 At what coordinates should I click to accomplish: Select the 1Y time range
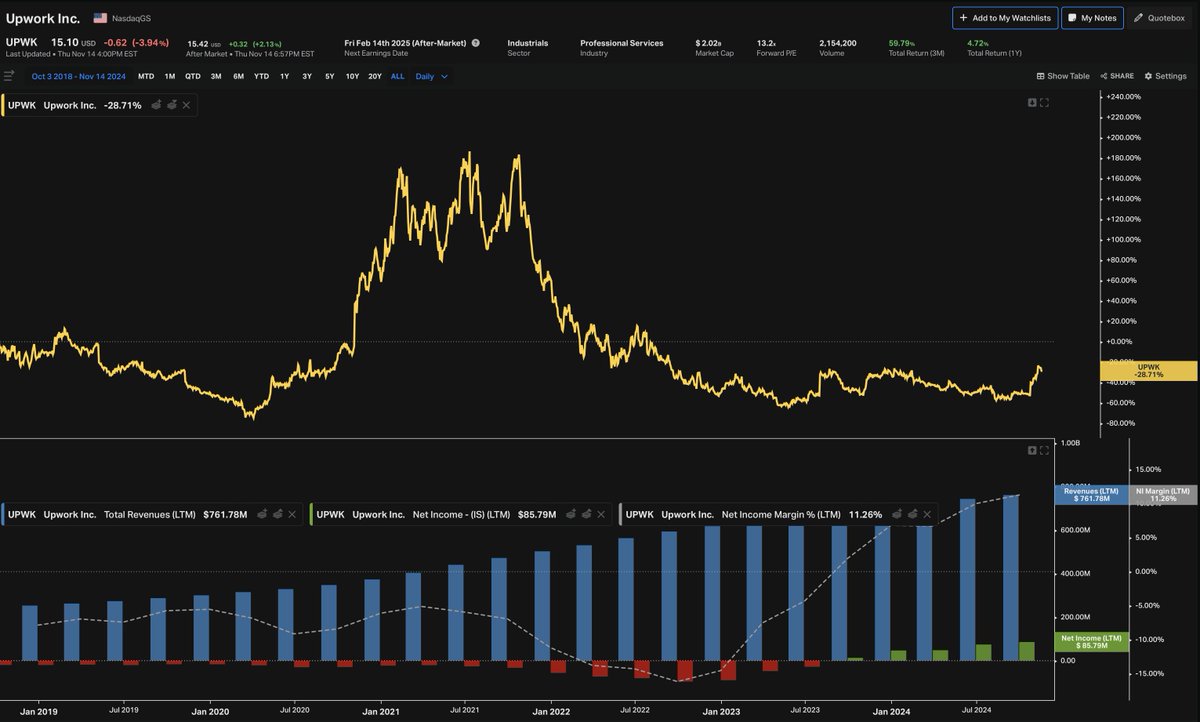[284, 76]
